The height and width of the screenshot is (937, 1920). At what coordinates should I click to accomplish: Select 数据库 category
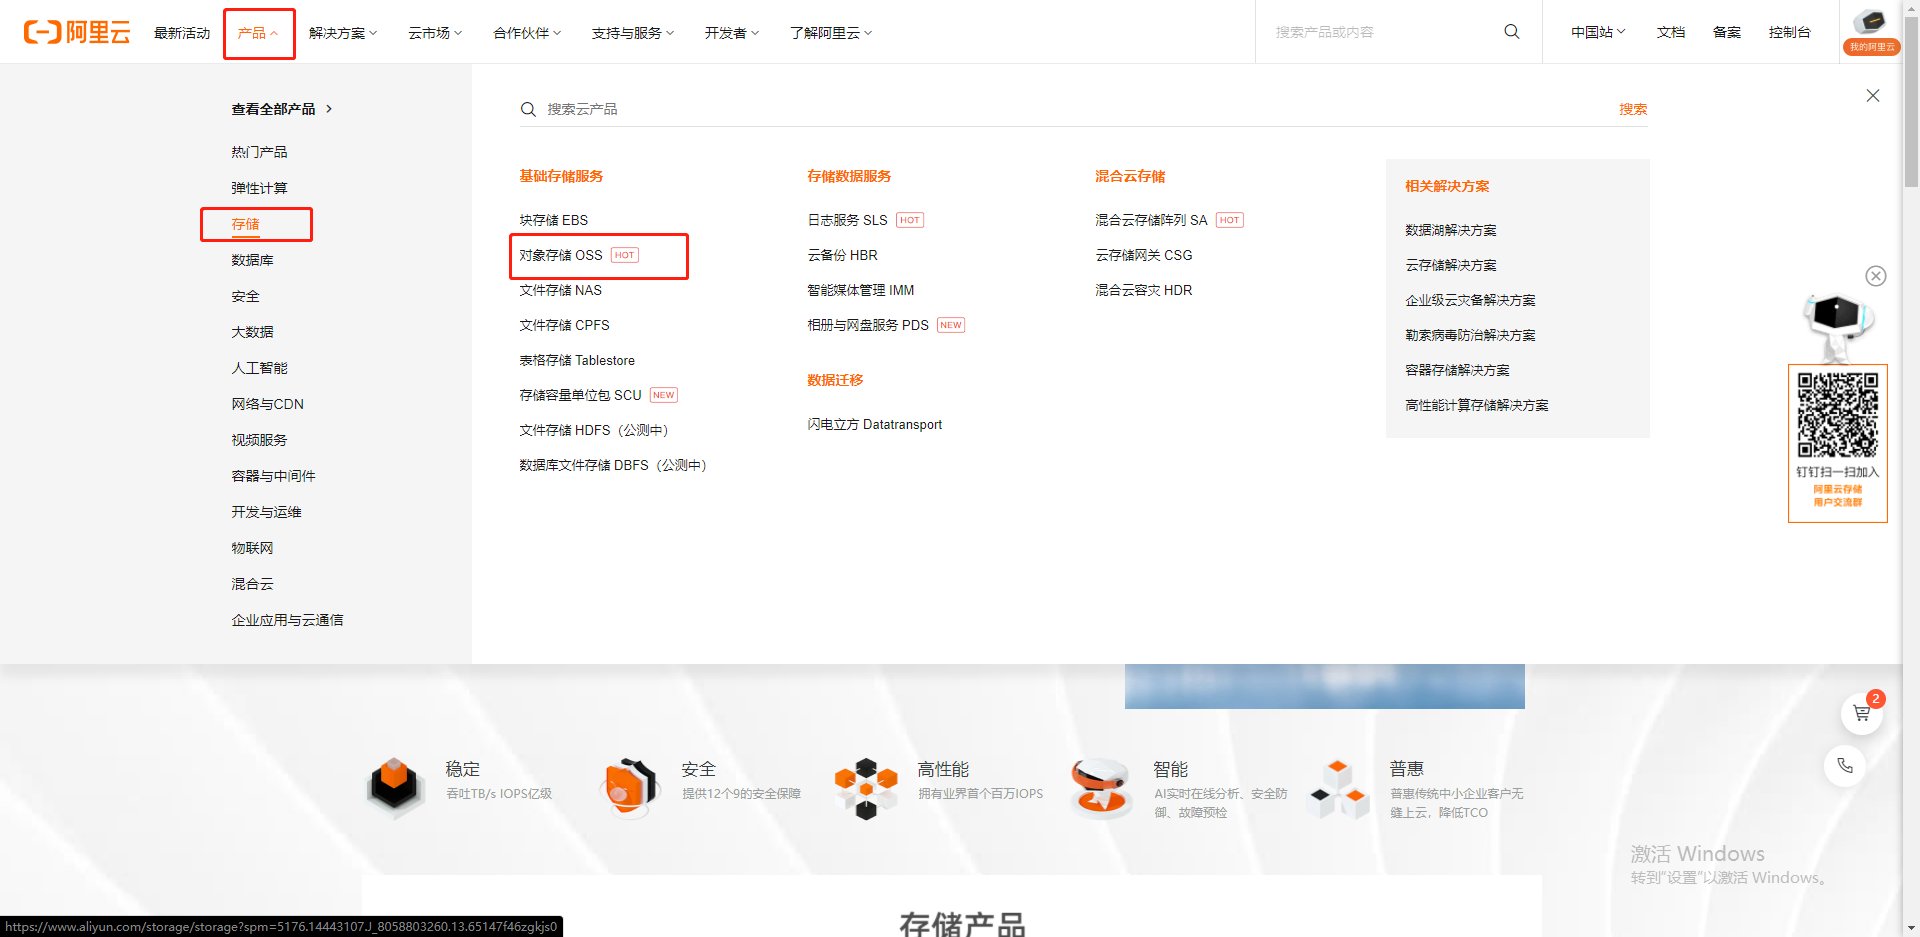click(x=252, y=260)
